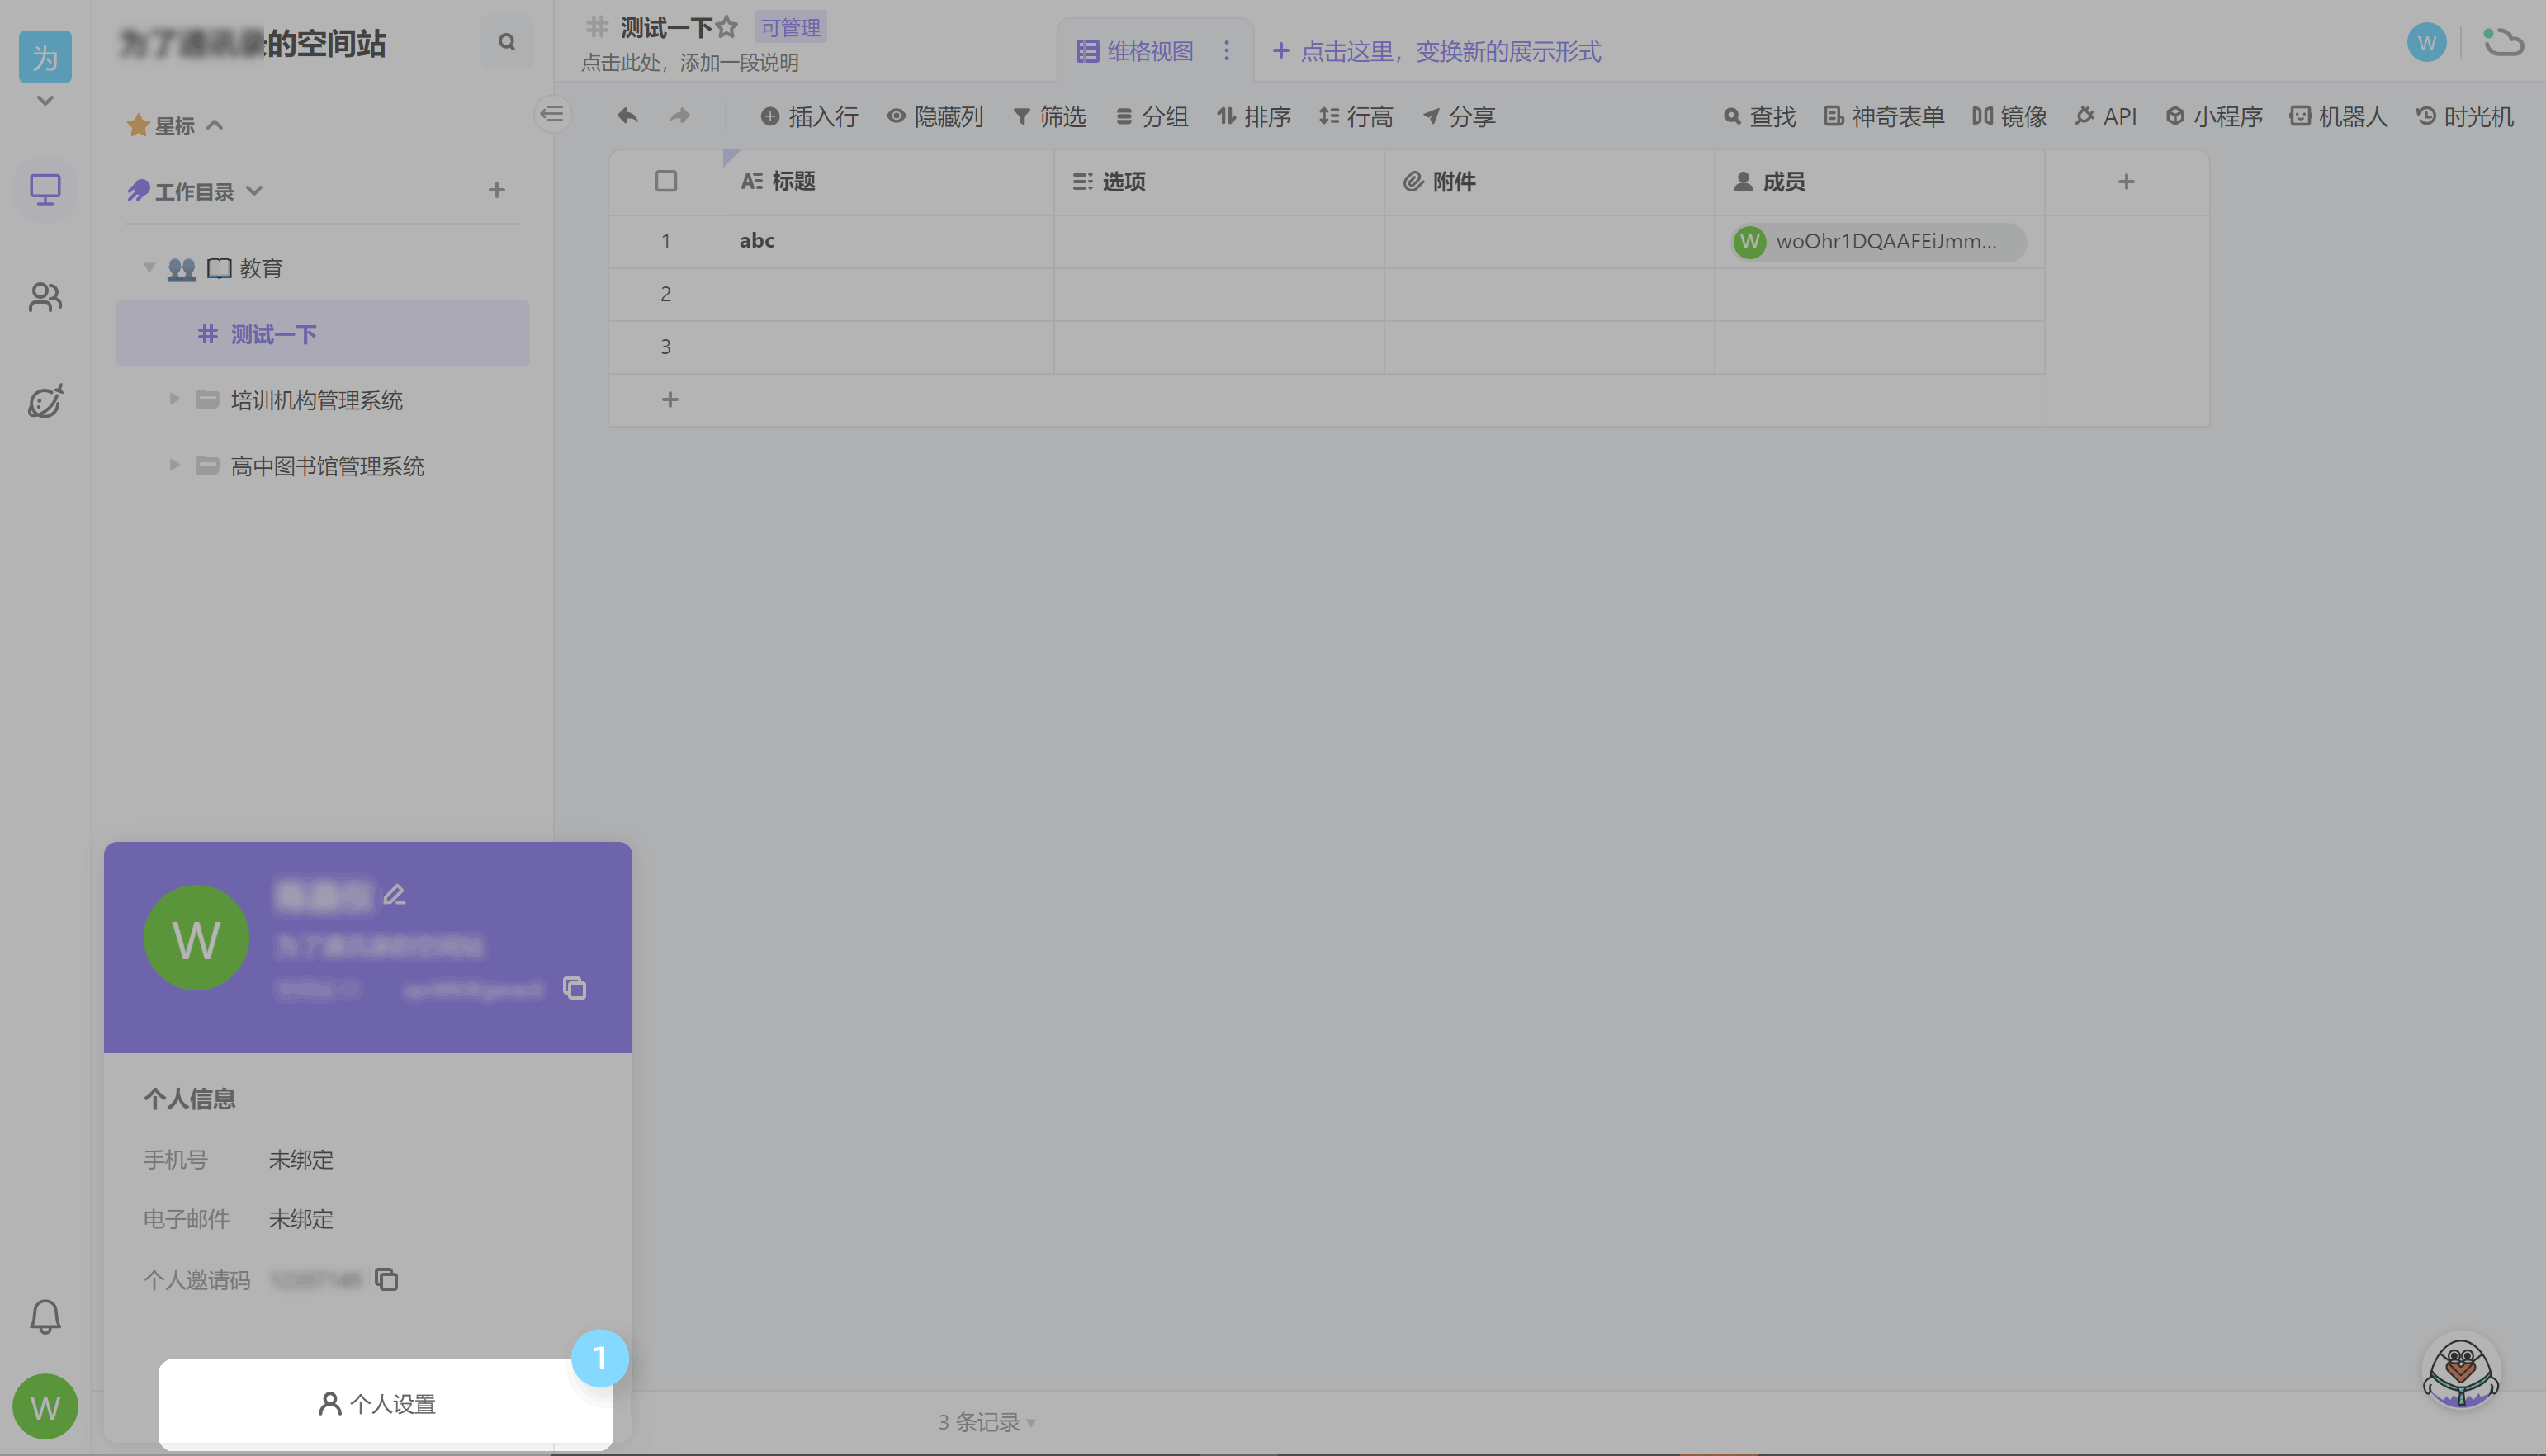Copy the personal invite code
The image size is (2546, 1456).
386,1279
